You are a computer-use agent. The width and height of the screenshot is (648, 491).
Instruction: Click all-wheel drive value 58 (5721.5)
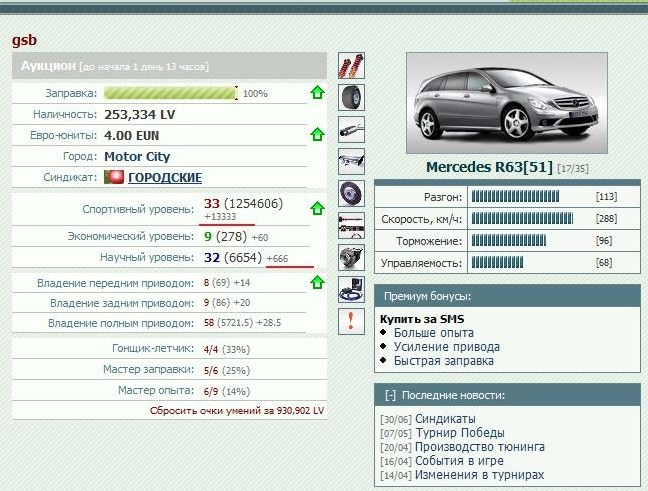(x=228, y=323)
